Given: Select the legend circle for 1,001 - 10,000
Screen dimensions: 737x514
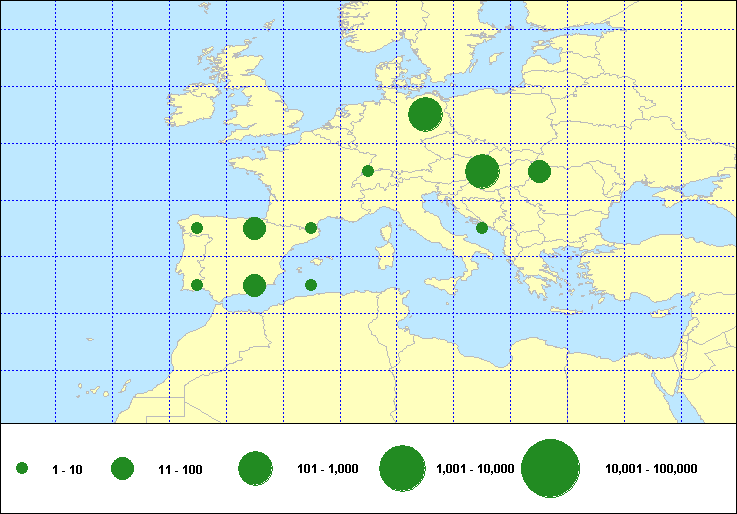Looking at the screenshot, I should pyautogui.click(x=403, y=468).
